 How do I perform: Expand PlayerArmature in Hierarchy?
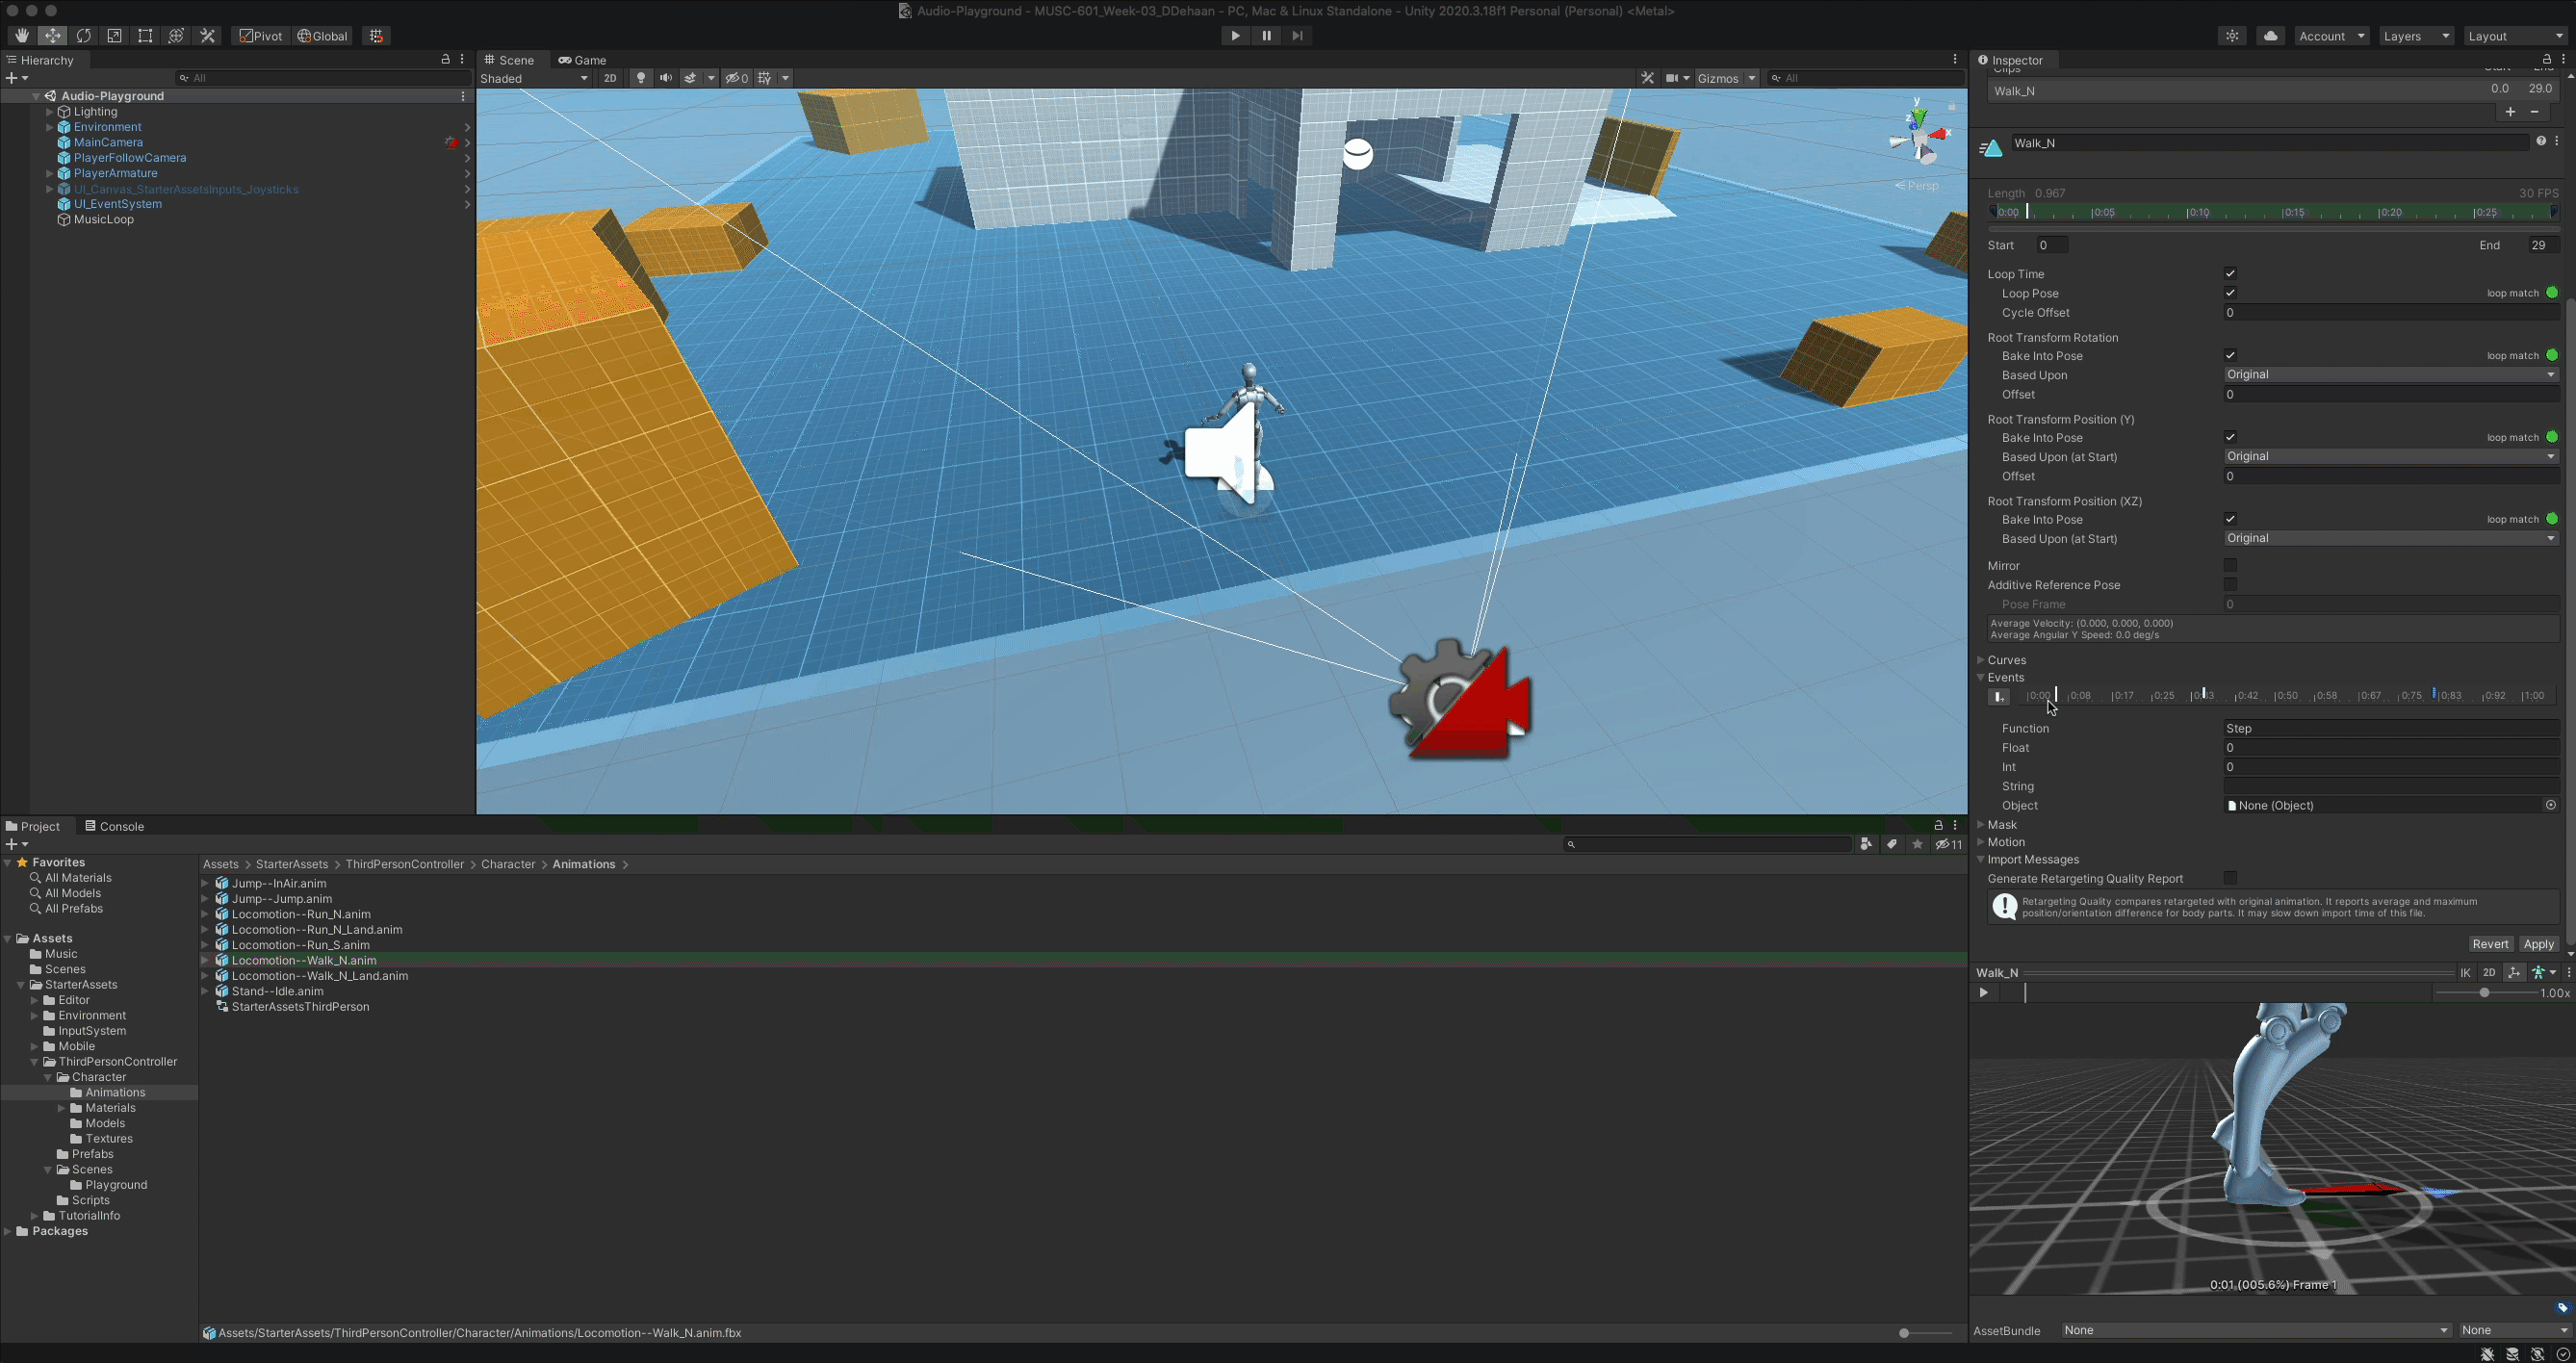49,174
